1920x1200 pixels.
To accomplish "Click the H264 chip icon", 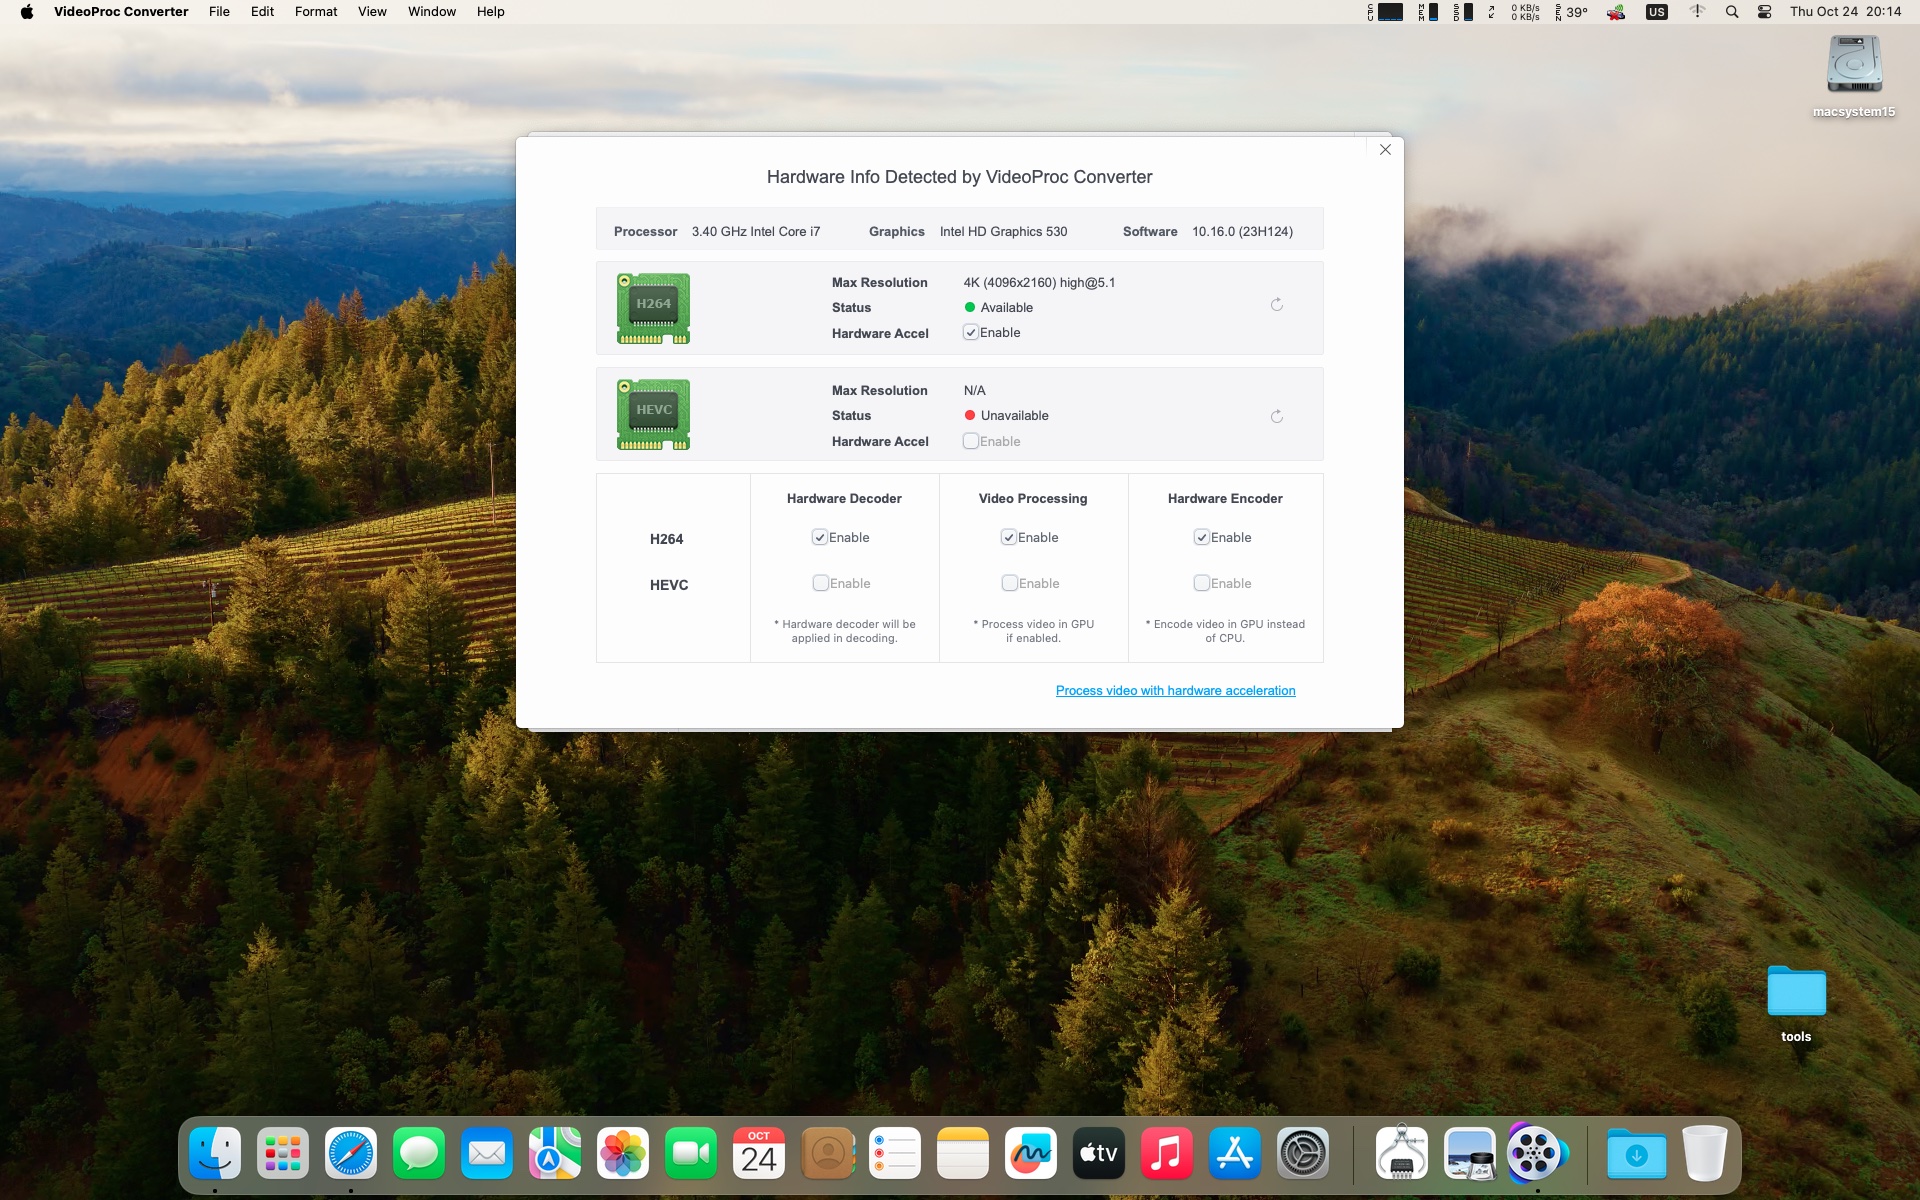I will [x=653, y=308].
